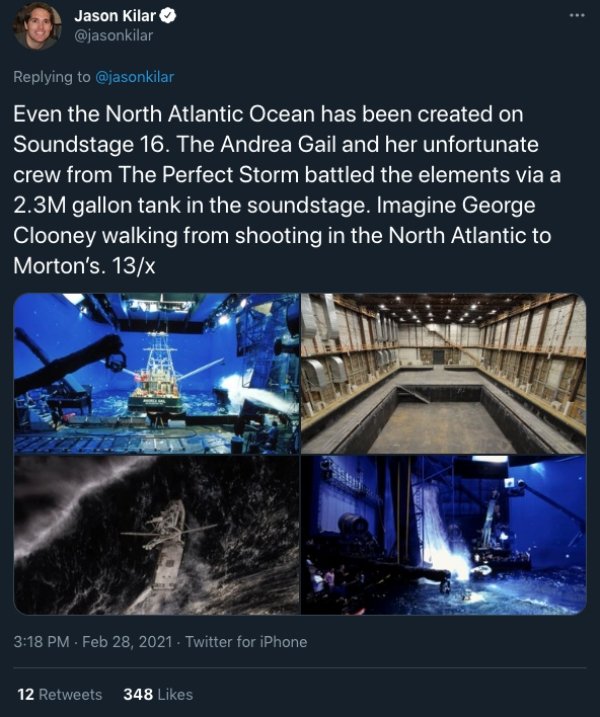Viewport: 600px width, 717px height.
Task: Click the 3:18 PM timestamp
Action: click(x=41, y=642)
